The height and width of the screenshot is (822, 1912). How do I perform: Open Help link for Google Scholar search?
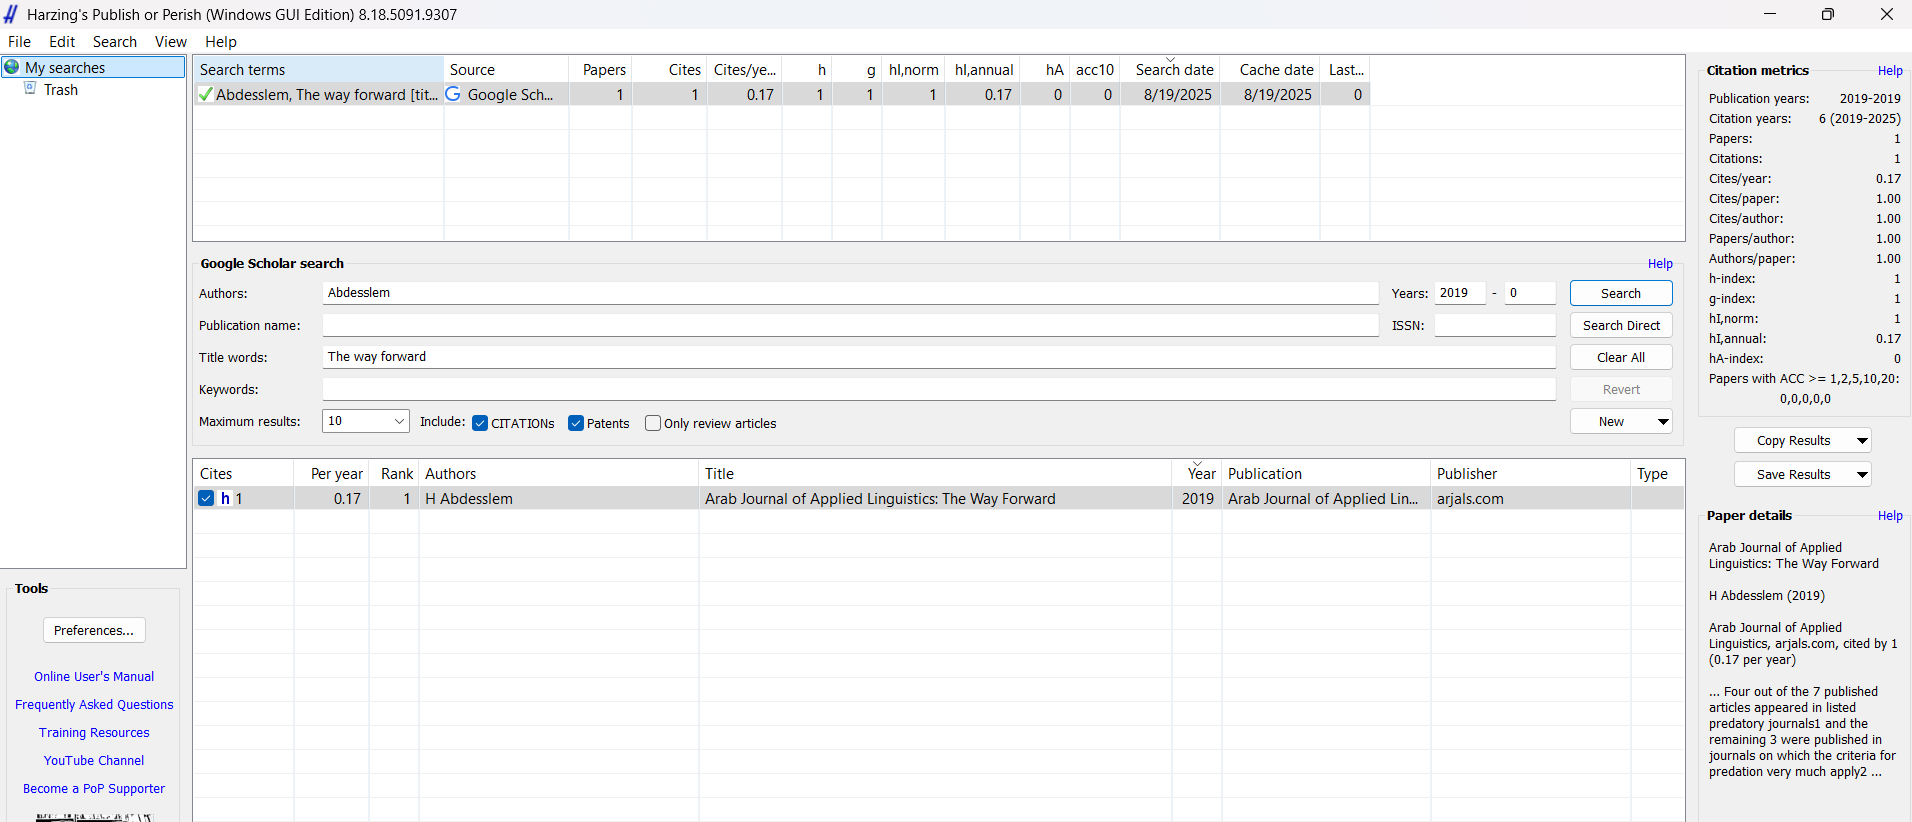coord(1660,264)
